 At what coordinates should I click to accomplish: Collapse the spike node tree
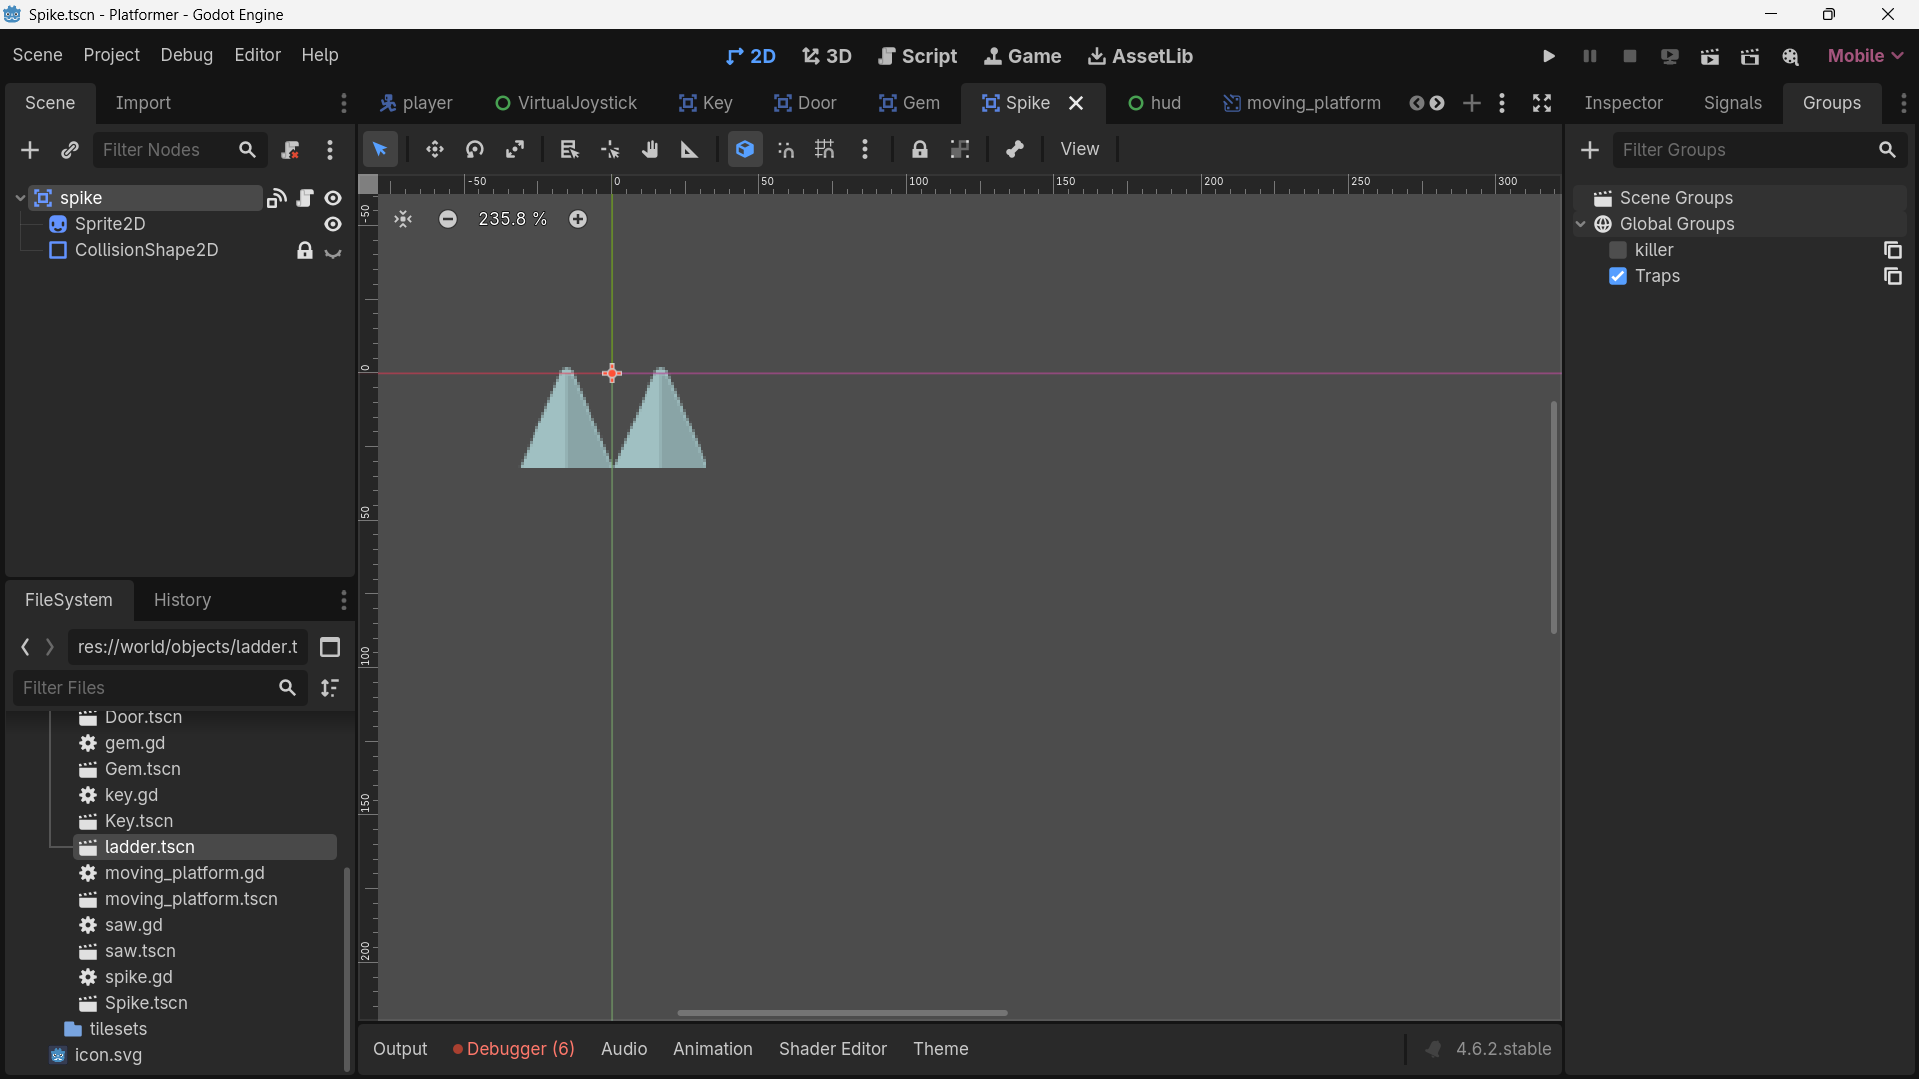pyautogui.click(x=20, y=198)
